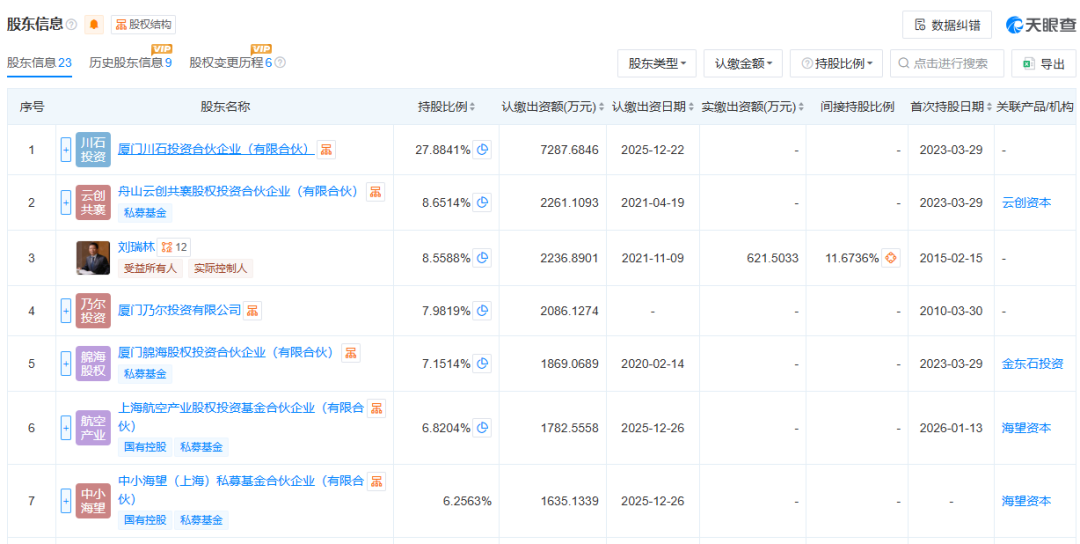Expand row 舟山云创共襄股权投资合伙企业

(66, 202)
